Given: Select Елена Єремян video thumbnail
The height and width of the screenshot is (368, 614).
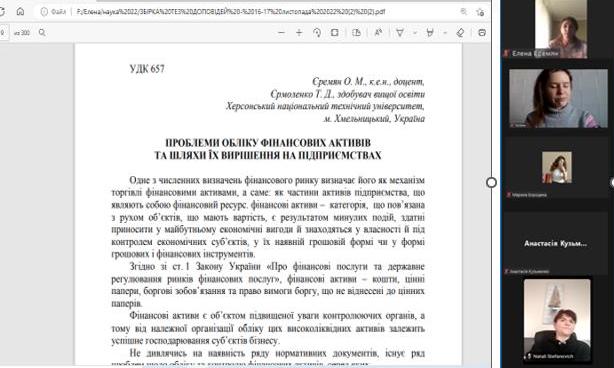Looking at the screenshot, I should [561, 29].
